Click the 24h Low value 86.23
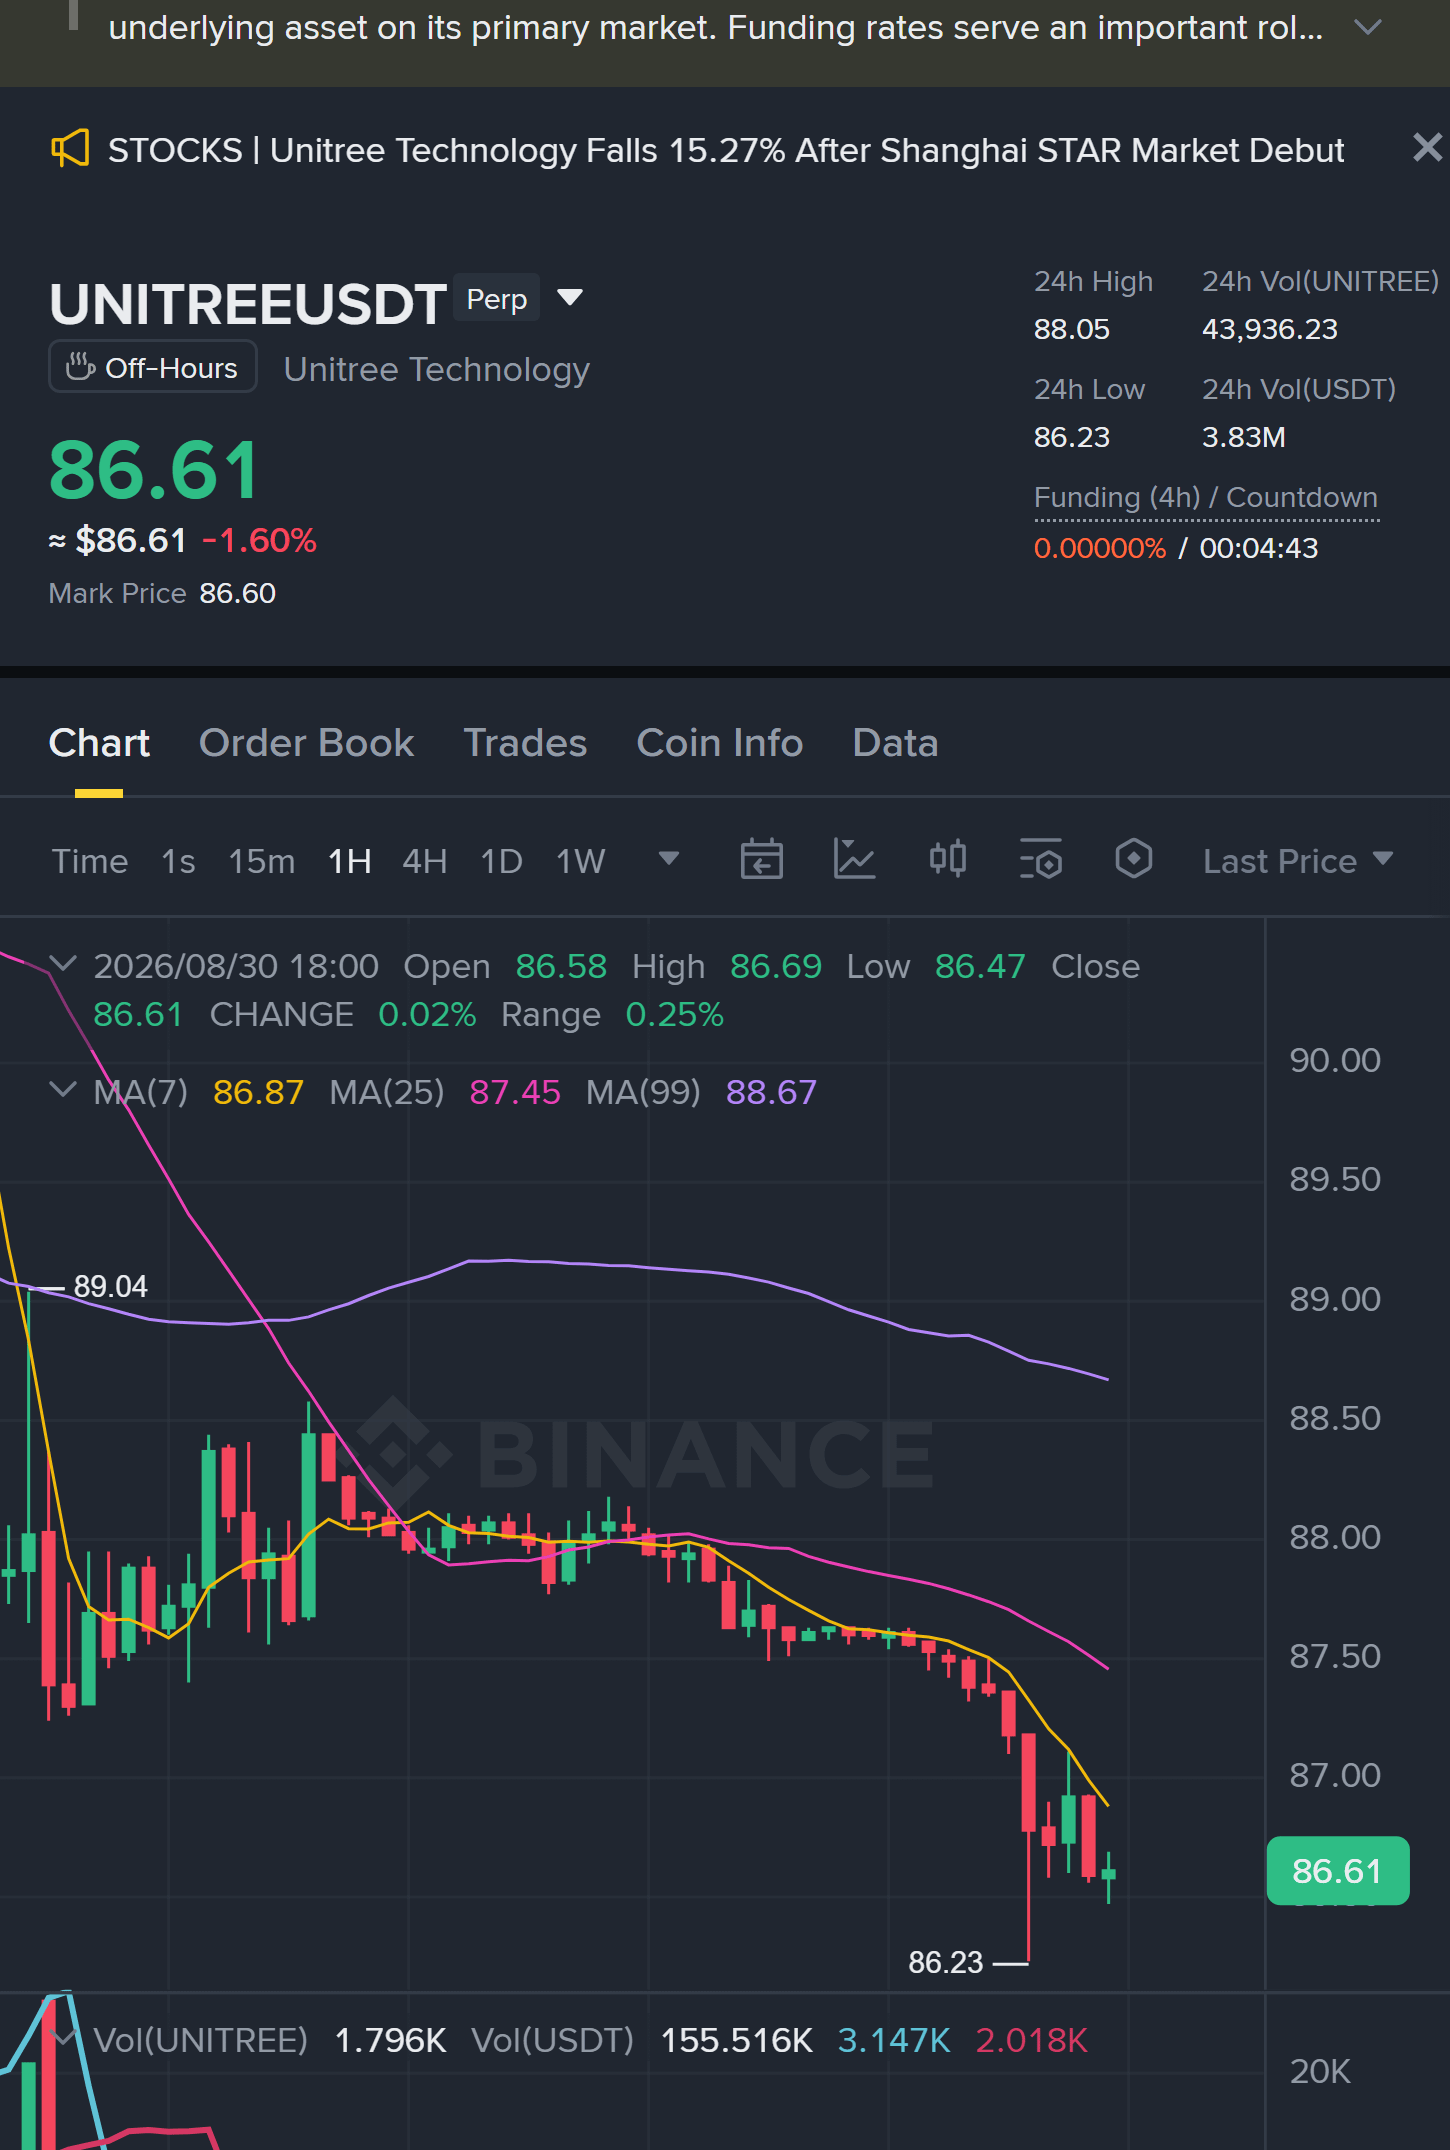This screenshot has height=2150, width=1450. [x=1072, y=437]
